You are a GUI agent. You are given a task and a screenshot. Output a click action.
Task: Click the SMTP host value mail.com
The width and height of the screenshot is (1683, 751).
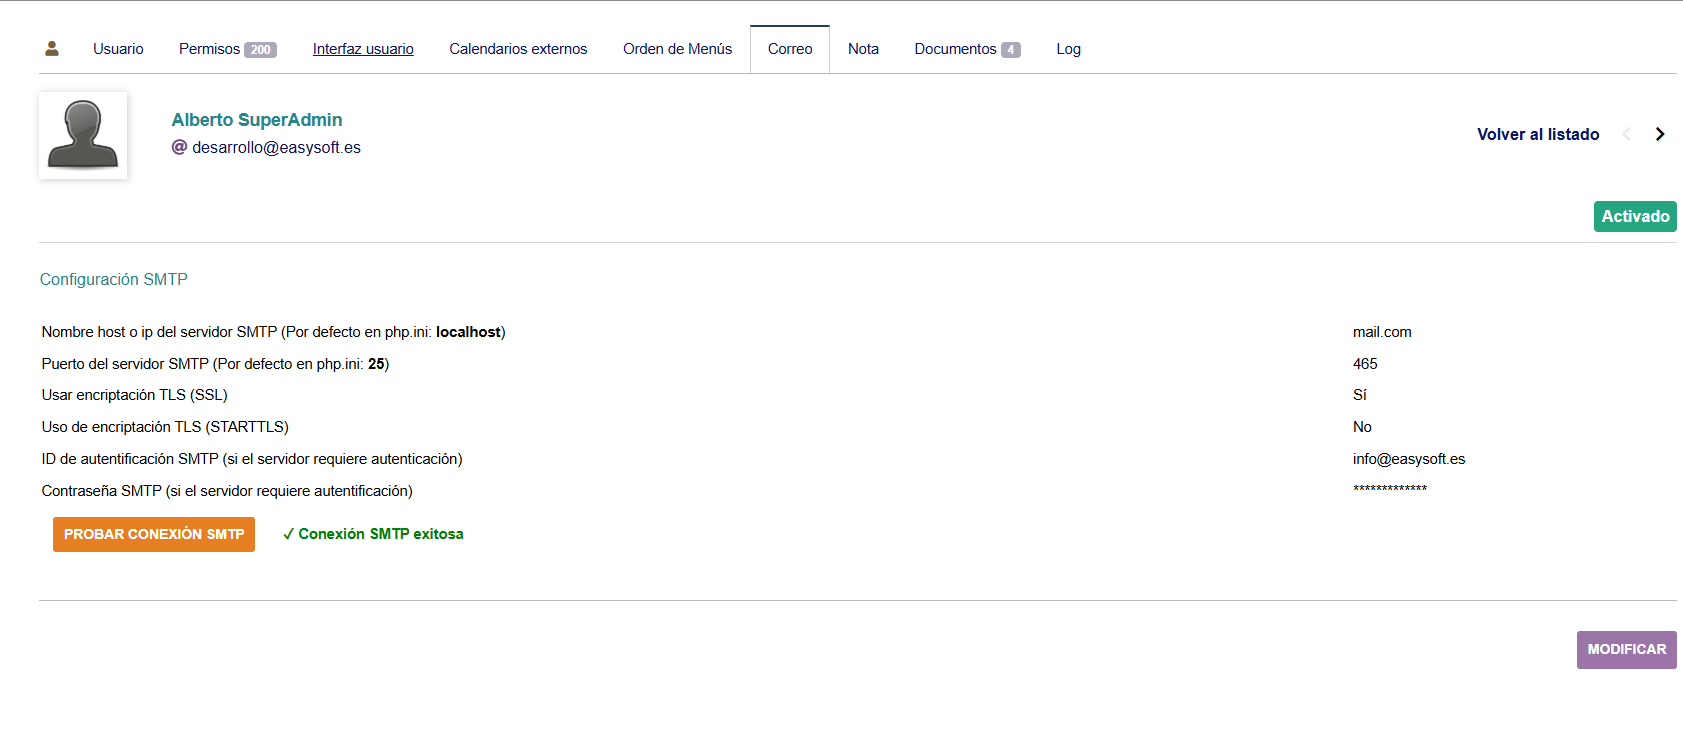pos(1382,332)
